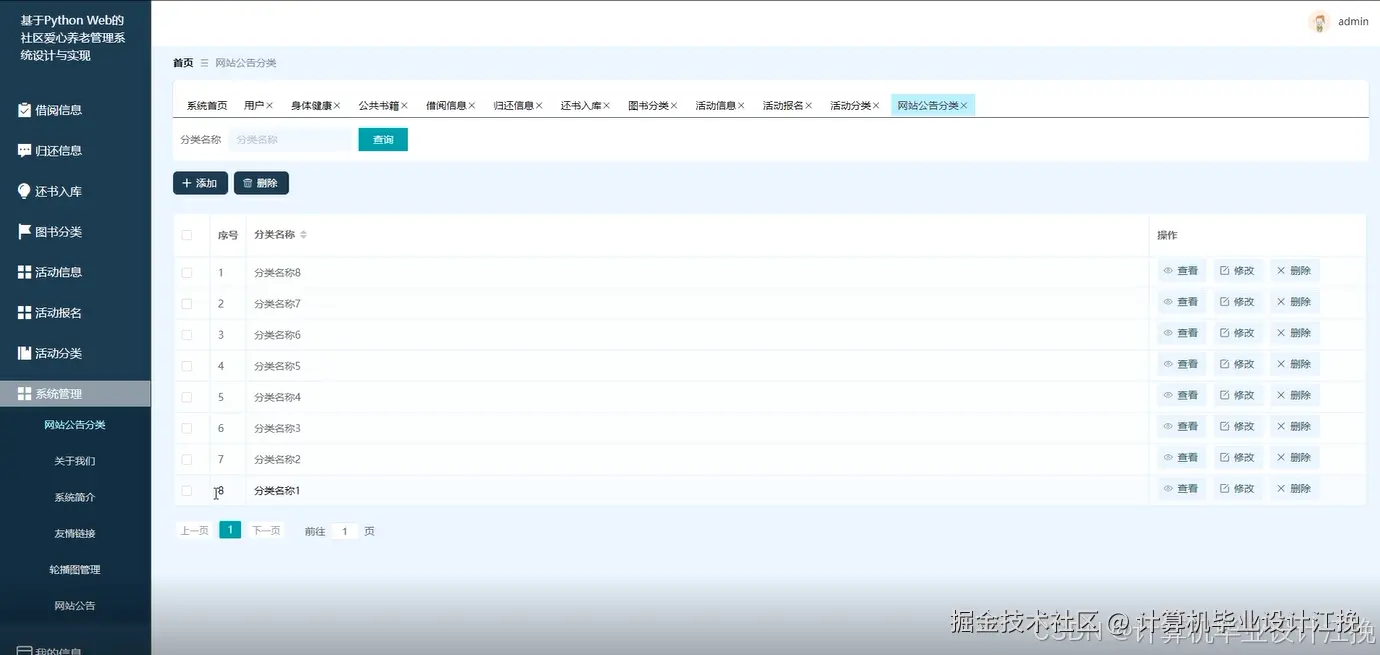Screen dimensions: 1380x655
Task: Sort by 分类名称 column arrows
Action: tap(304, 235)
